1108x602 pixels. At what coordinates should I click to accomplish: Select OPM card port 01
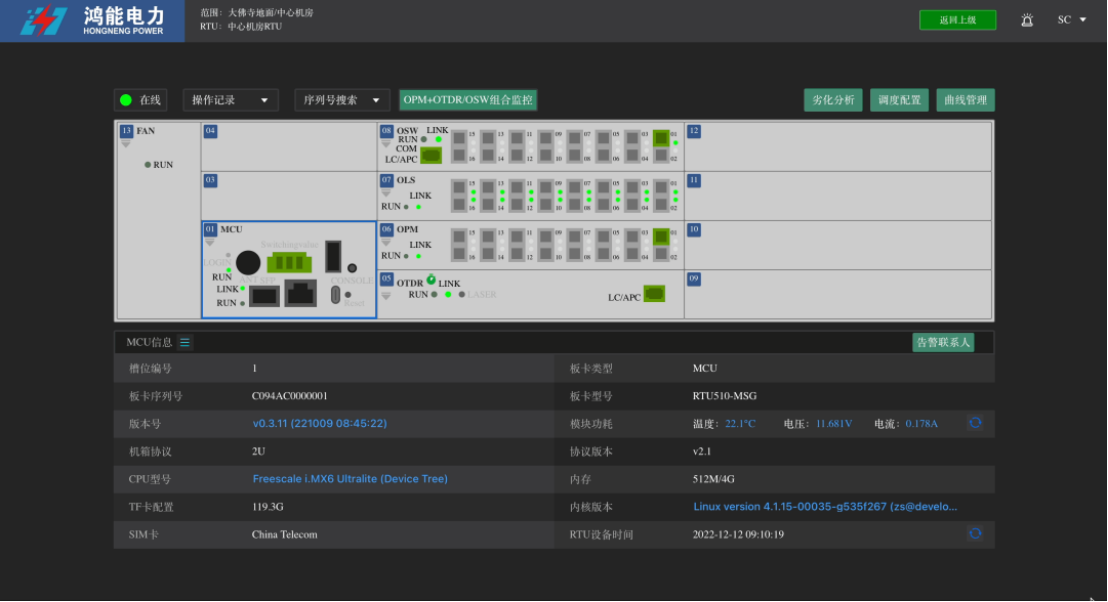(661, 237)
